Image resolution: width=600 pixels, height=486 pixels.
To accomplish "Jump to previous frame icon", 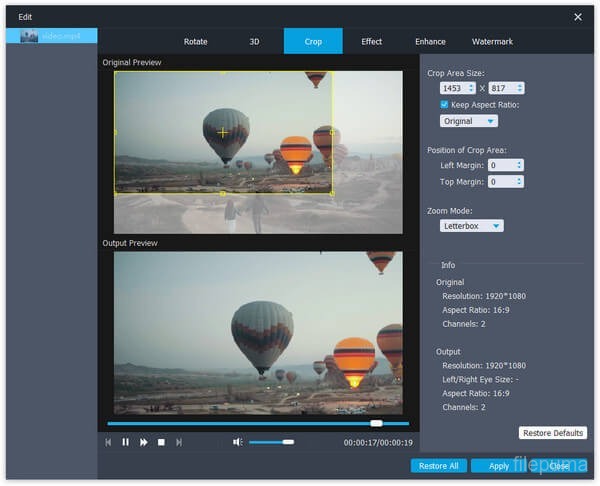I will (x=108, y=442).
